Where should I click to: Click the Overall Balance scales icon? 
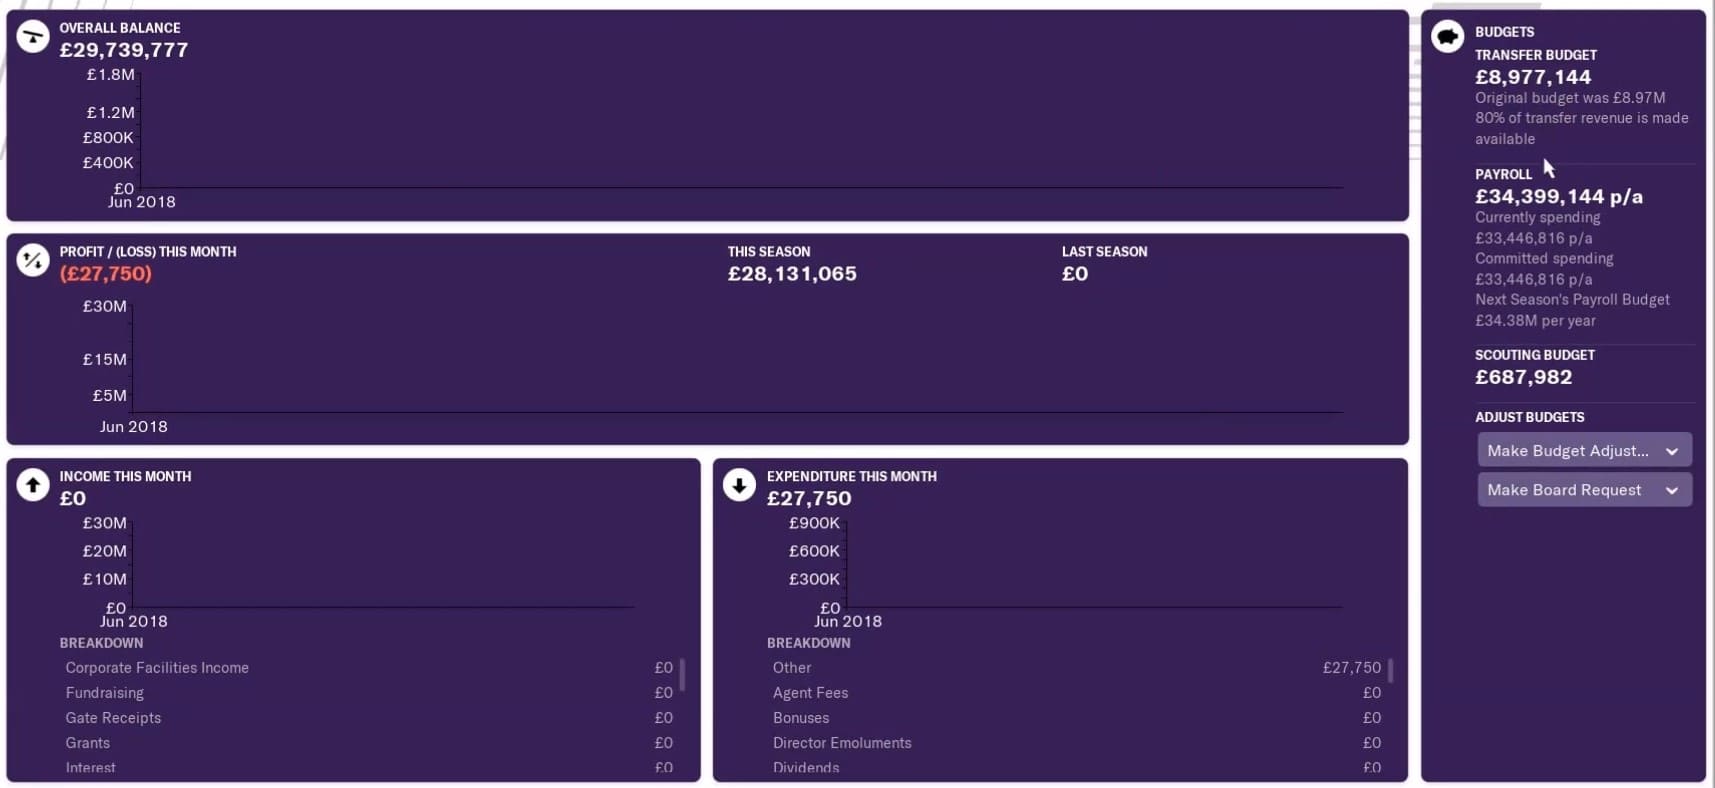click(x=33, y=37)
